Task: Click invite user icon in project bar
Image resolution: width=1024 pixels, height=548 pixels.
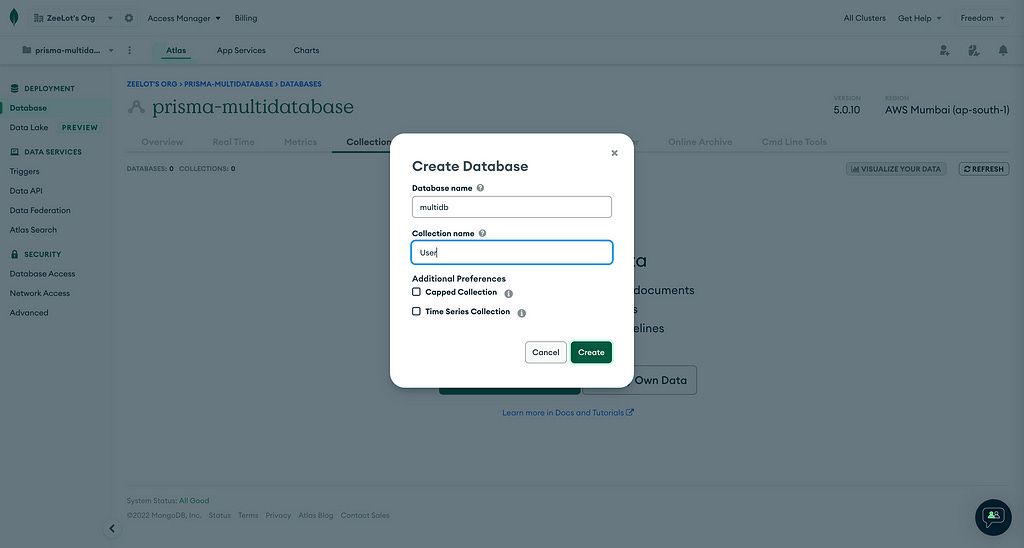Action: coord(944,50)
